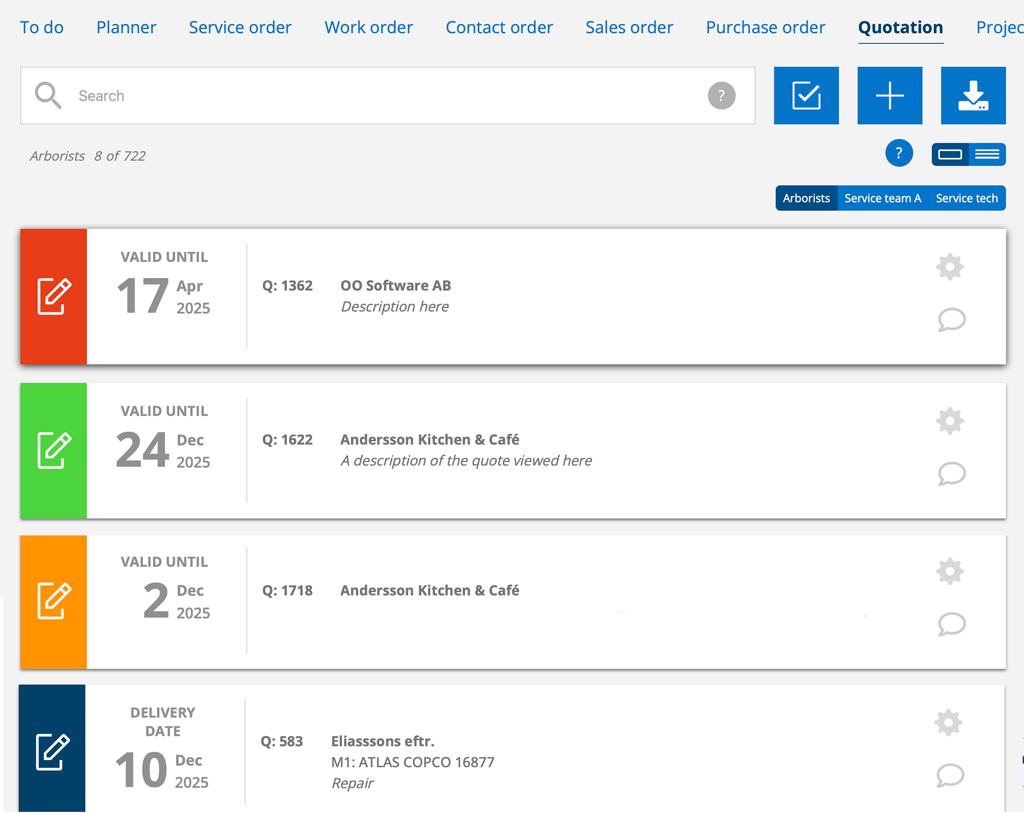Click the edit icon on quote 1718
This screenshot has height=813, width=1024.
[54, 601]
